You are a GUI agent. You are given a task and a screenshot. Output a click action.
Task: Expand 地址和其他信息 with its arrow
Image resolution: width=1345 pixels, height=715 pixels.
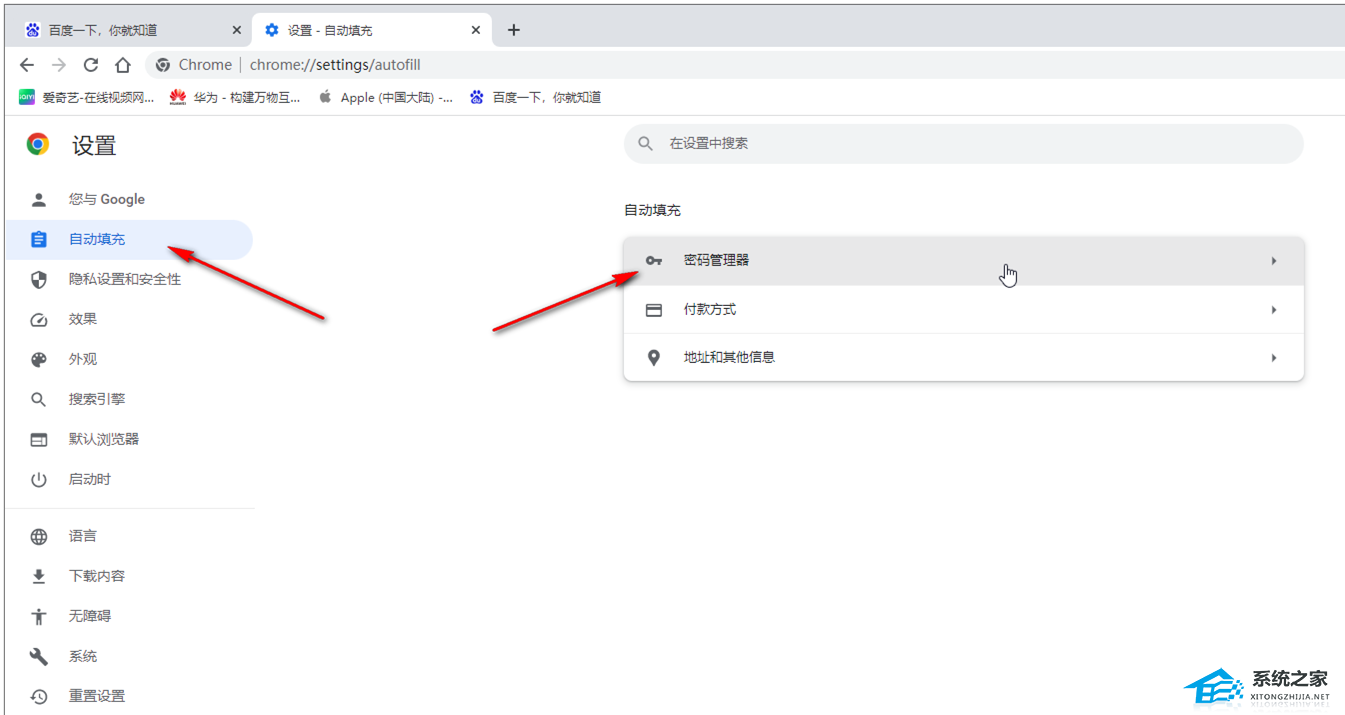click(x=1274, y=357)
